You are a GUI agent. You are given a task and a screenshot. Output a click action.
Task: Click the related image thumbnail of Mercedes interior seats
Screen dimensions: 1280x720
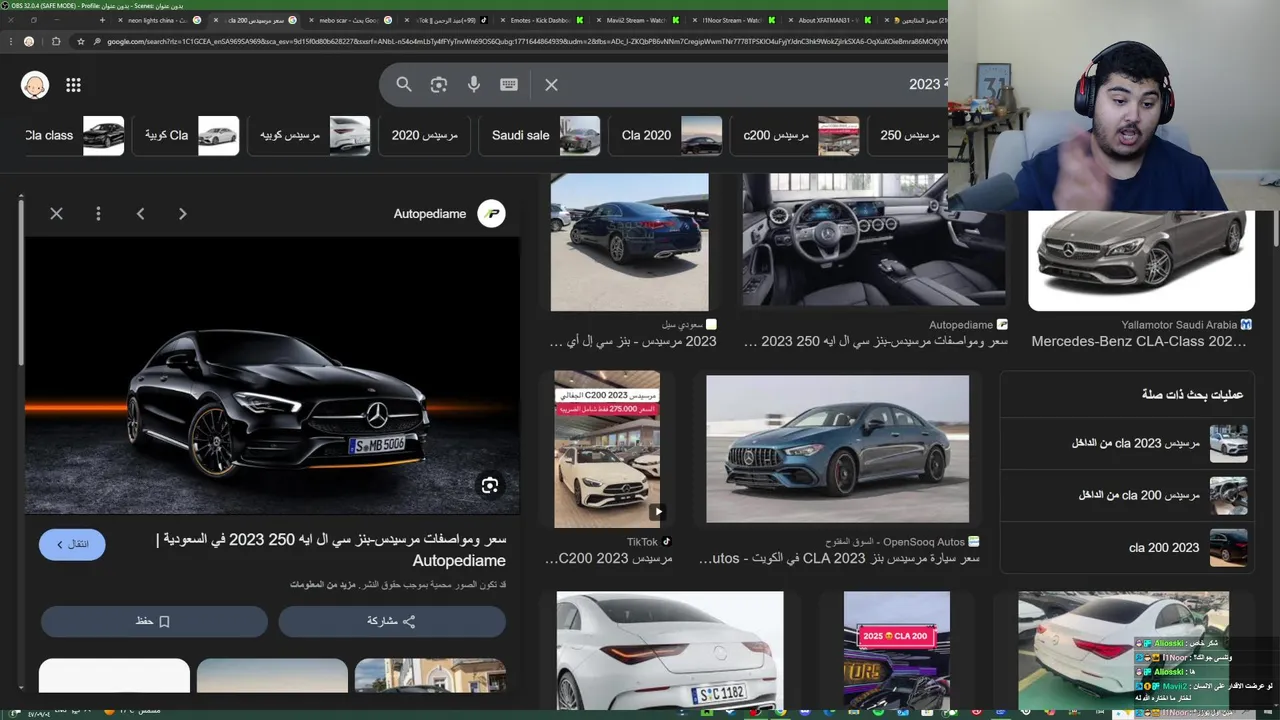pos(1228,495)
